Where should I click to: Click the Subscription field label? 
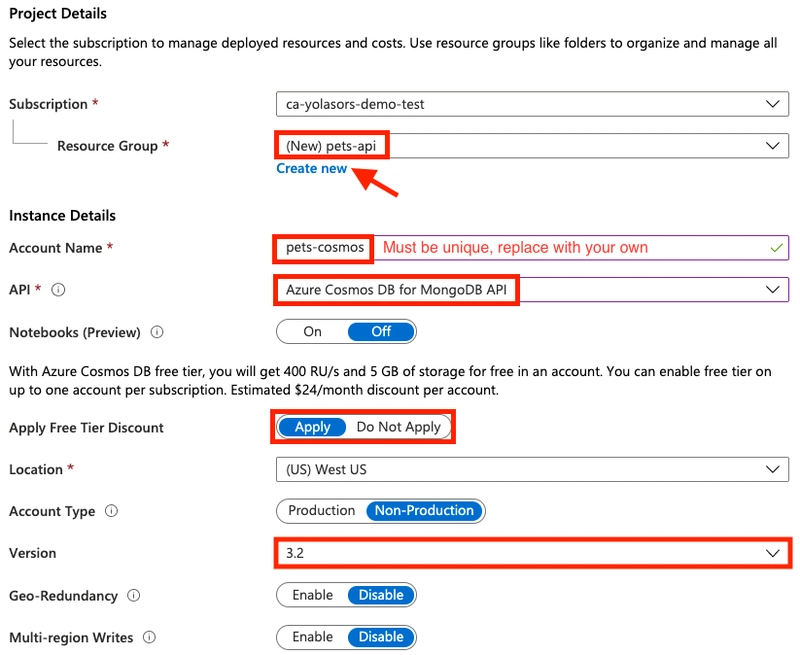(48, 104)
